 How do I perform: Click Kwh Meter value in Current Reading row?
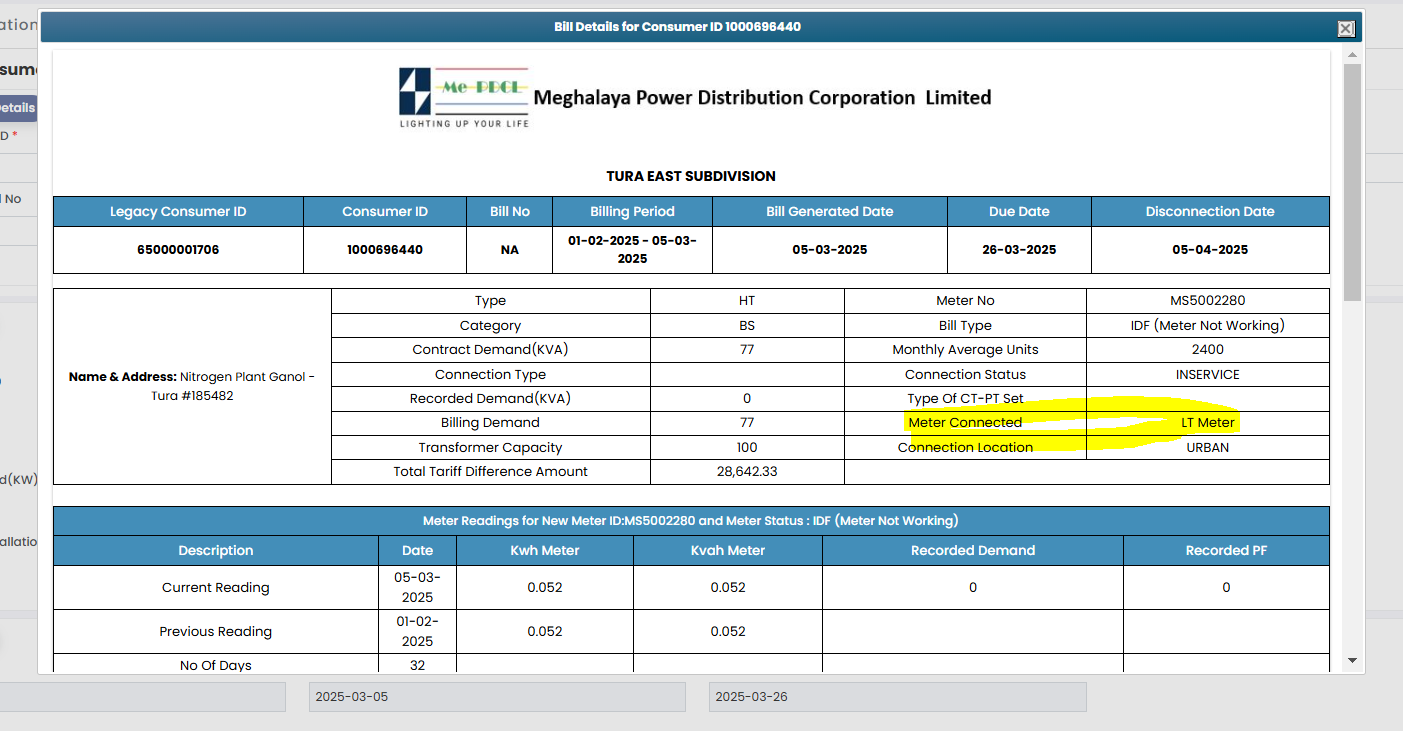point(545,588)
